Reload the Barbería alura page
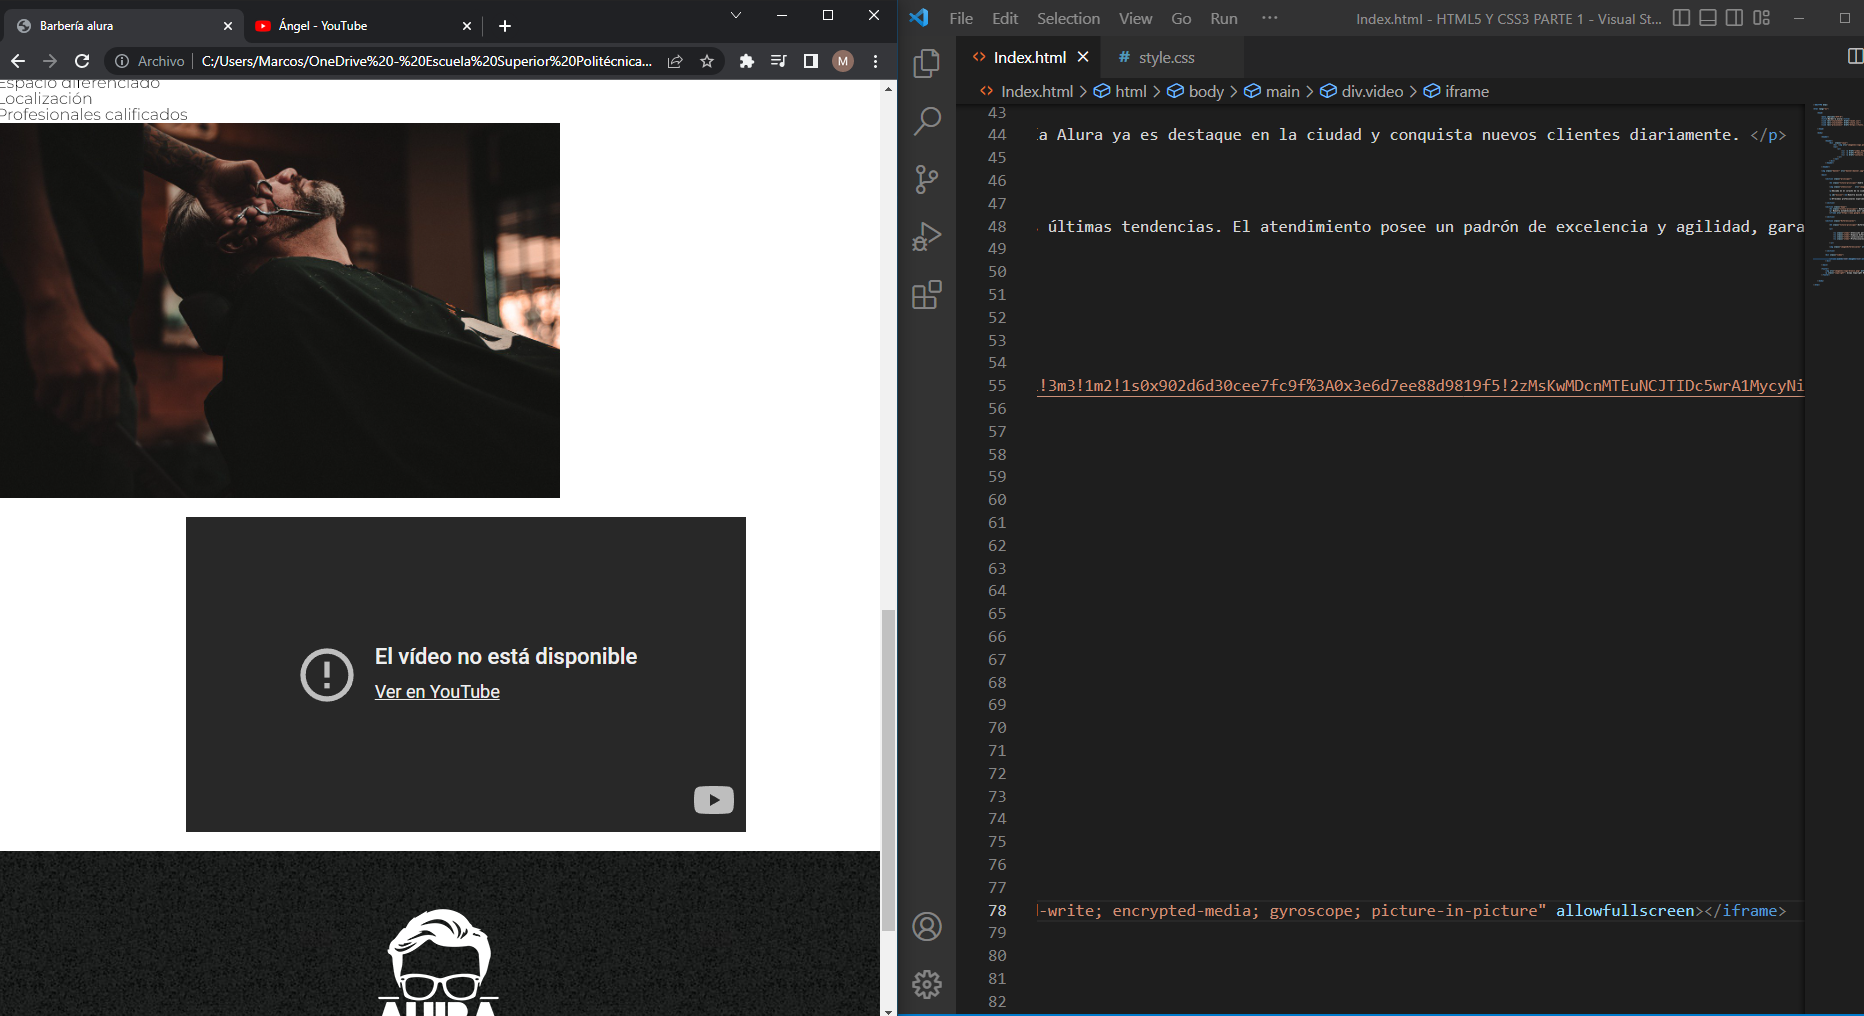This screenshot has height=1016, width=1864. 82,61
